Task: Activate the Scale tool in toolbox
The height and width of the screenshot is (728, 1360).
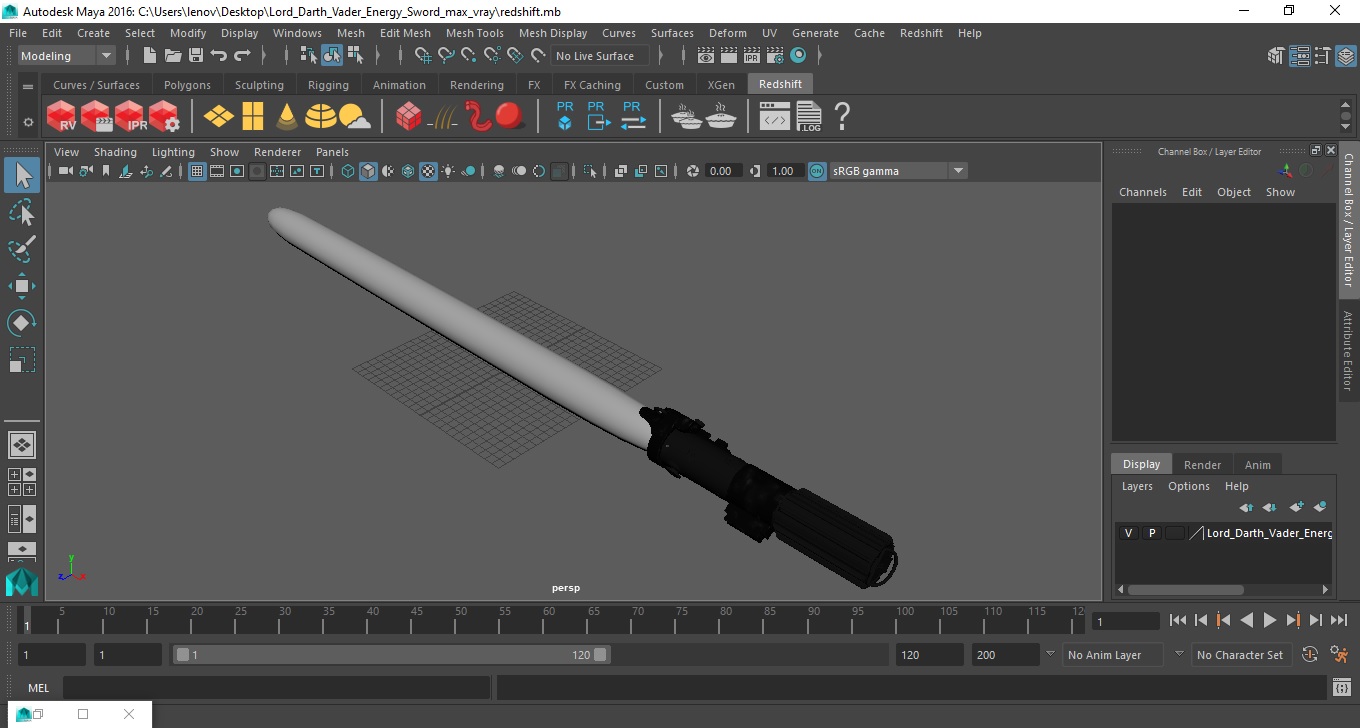Action: tap(22, 360)
